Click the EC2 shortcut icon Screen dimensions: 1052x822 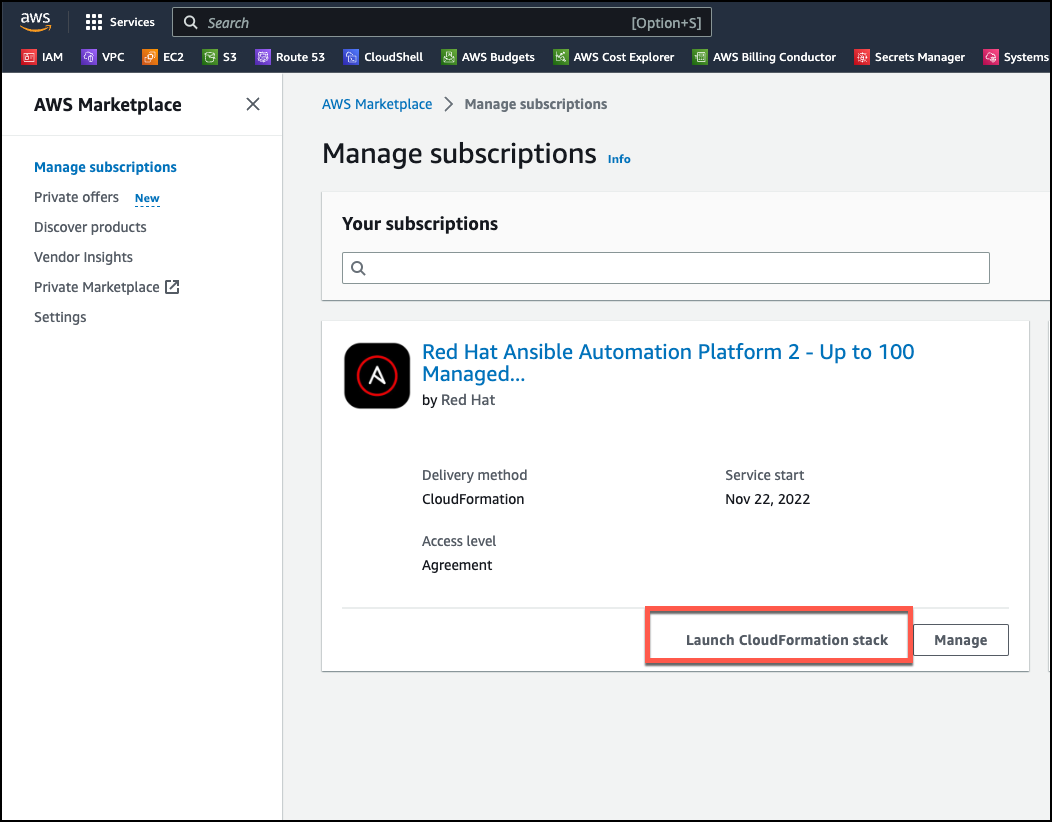click(150, 57)
